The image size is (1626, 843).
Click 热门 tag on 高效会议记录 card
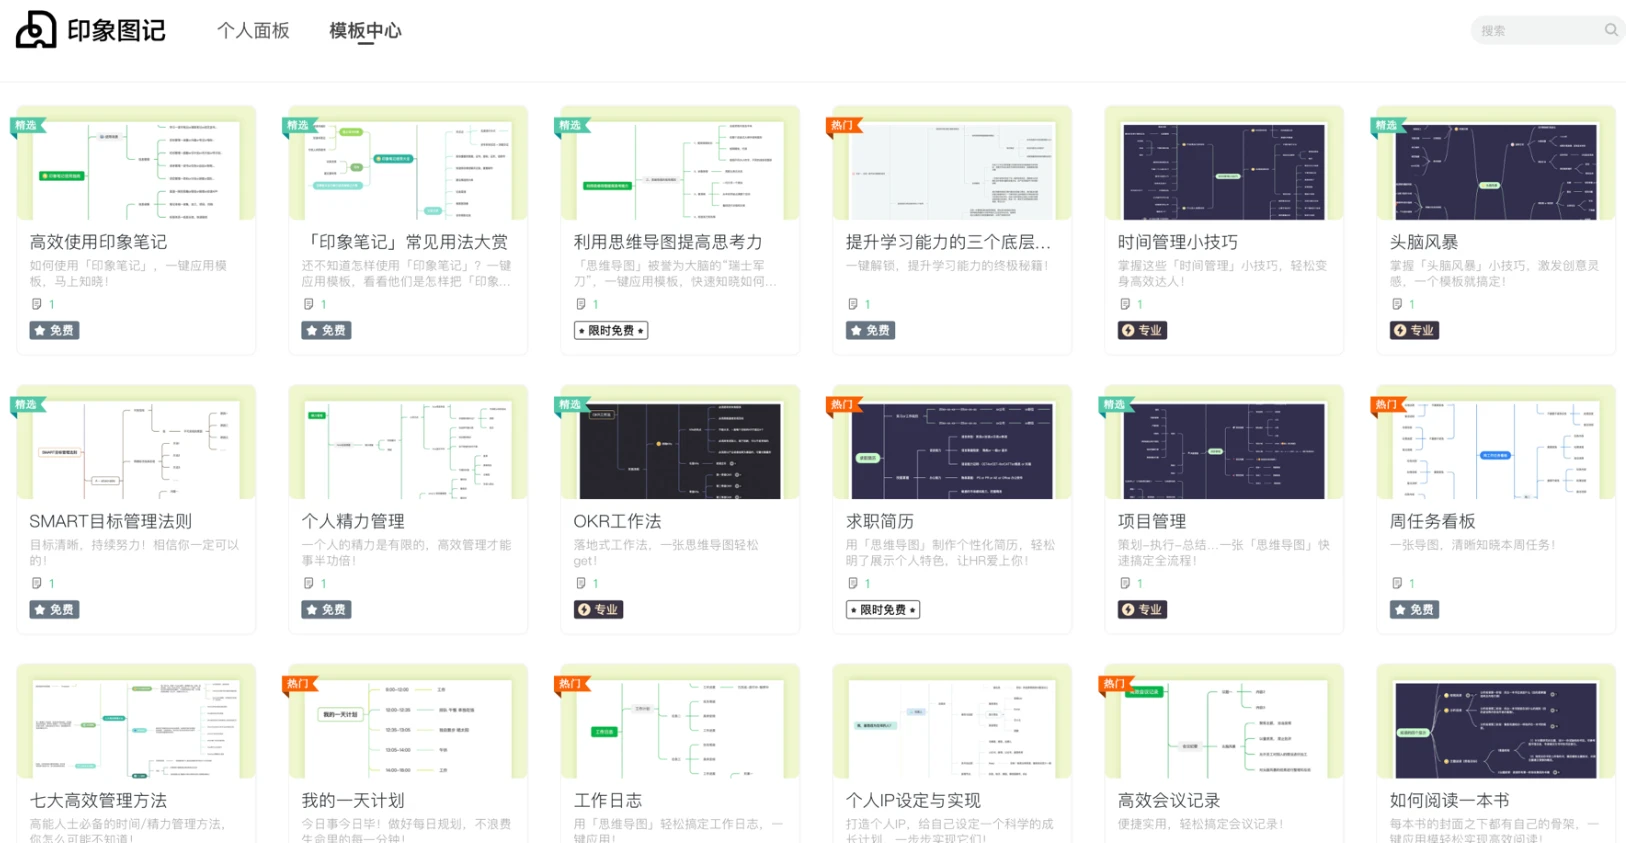(x=1115, y=683)
